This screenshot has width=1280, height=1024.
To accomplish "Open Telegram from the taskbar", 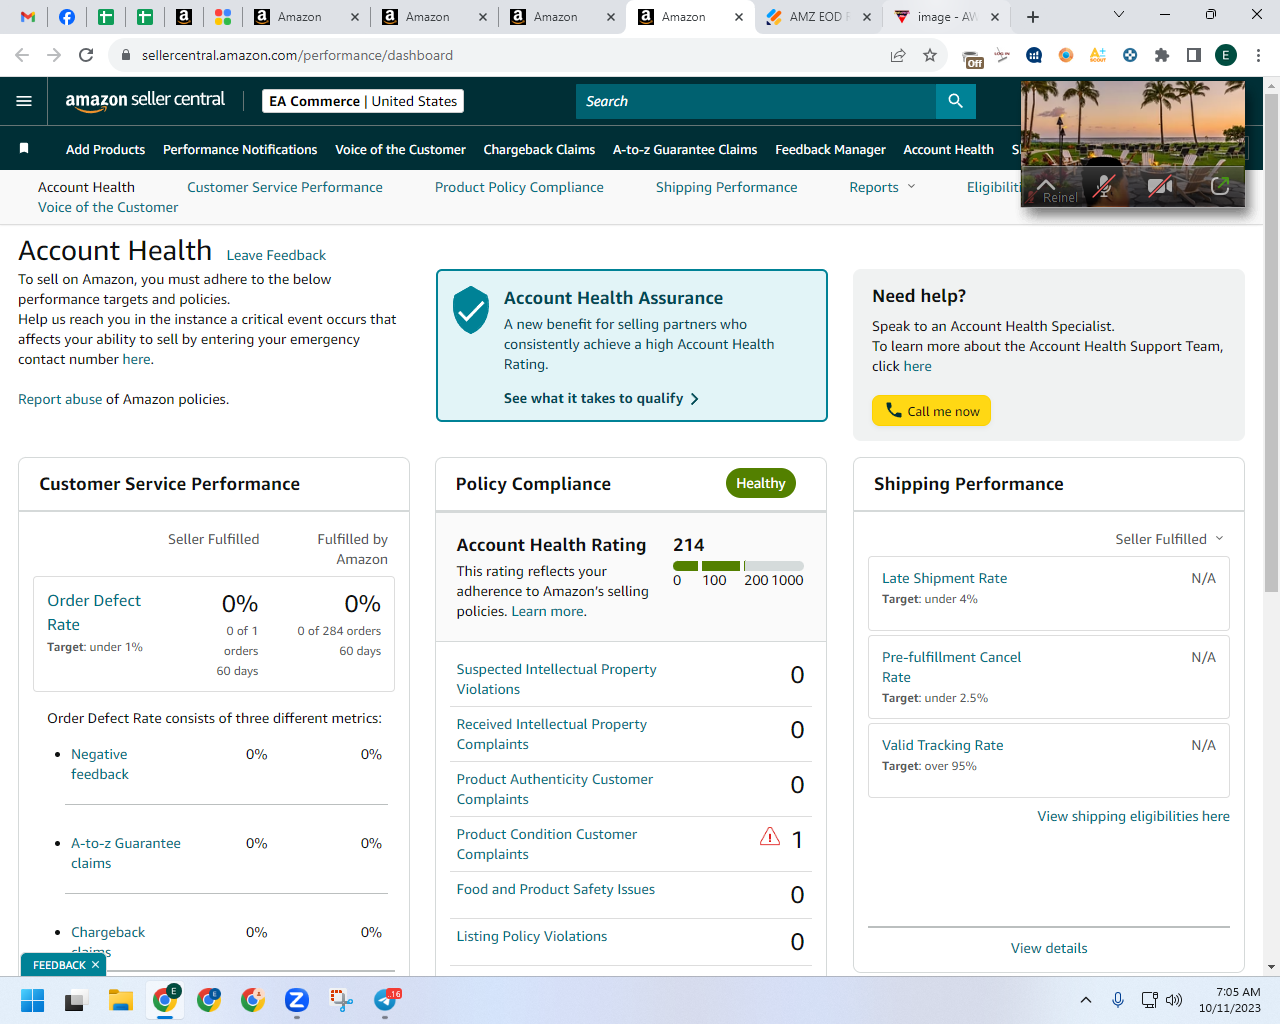I will tap(386, 1000).
